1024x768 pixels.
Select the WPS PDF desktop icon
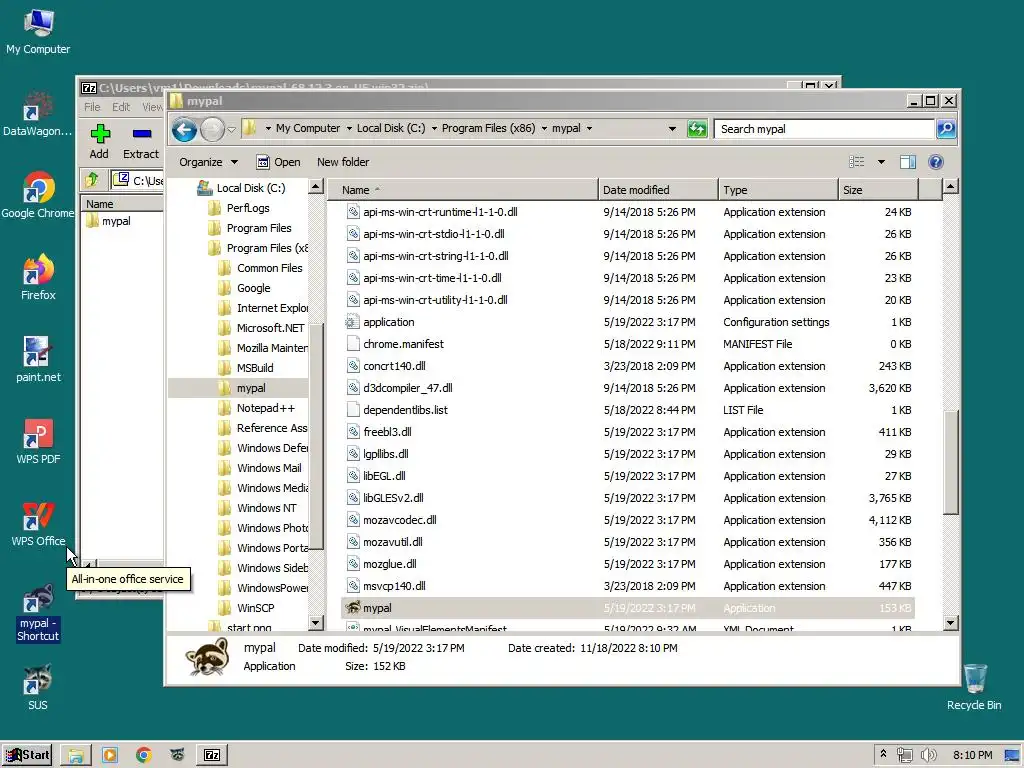(38, 441)
